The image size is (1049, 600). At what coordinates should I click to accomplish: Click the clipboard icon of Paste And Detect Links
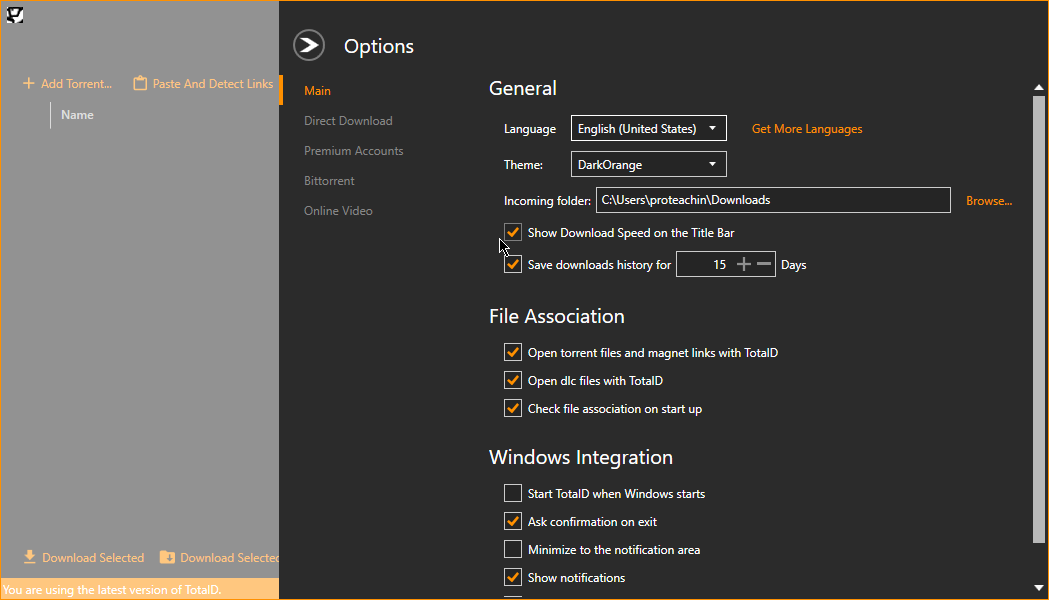pyautogui.click(x=140, y=84)
